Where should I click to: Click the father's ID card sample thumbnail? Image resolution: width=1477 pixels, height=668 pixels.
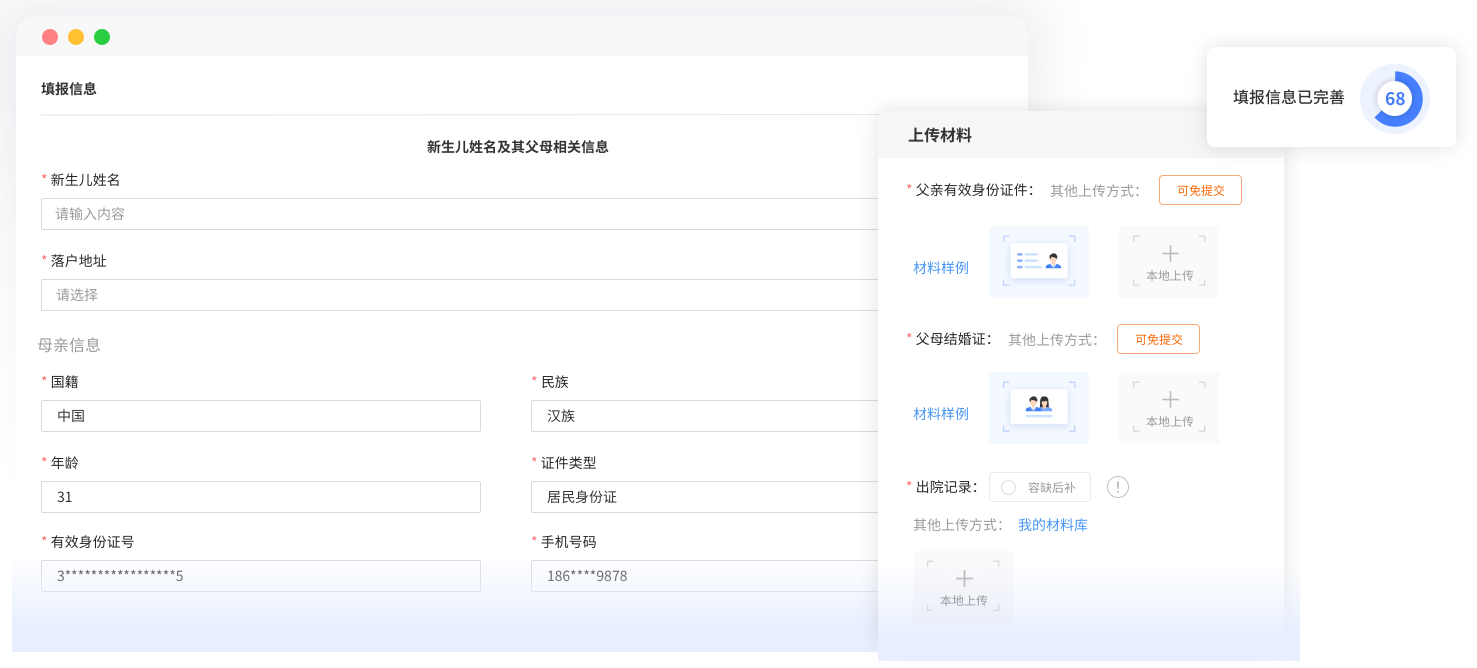point(1038,261)
